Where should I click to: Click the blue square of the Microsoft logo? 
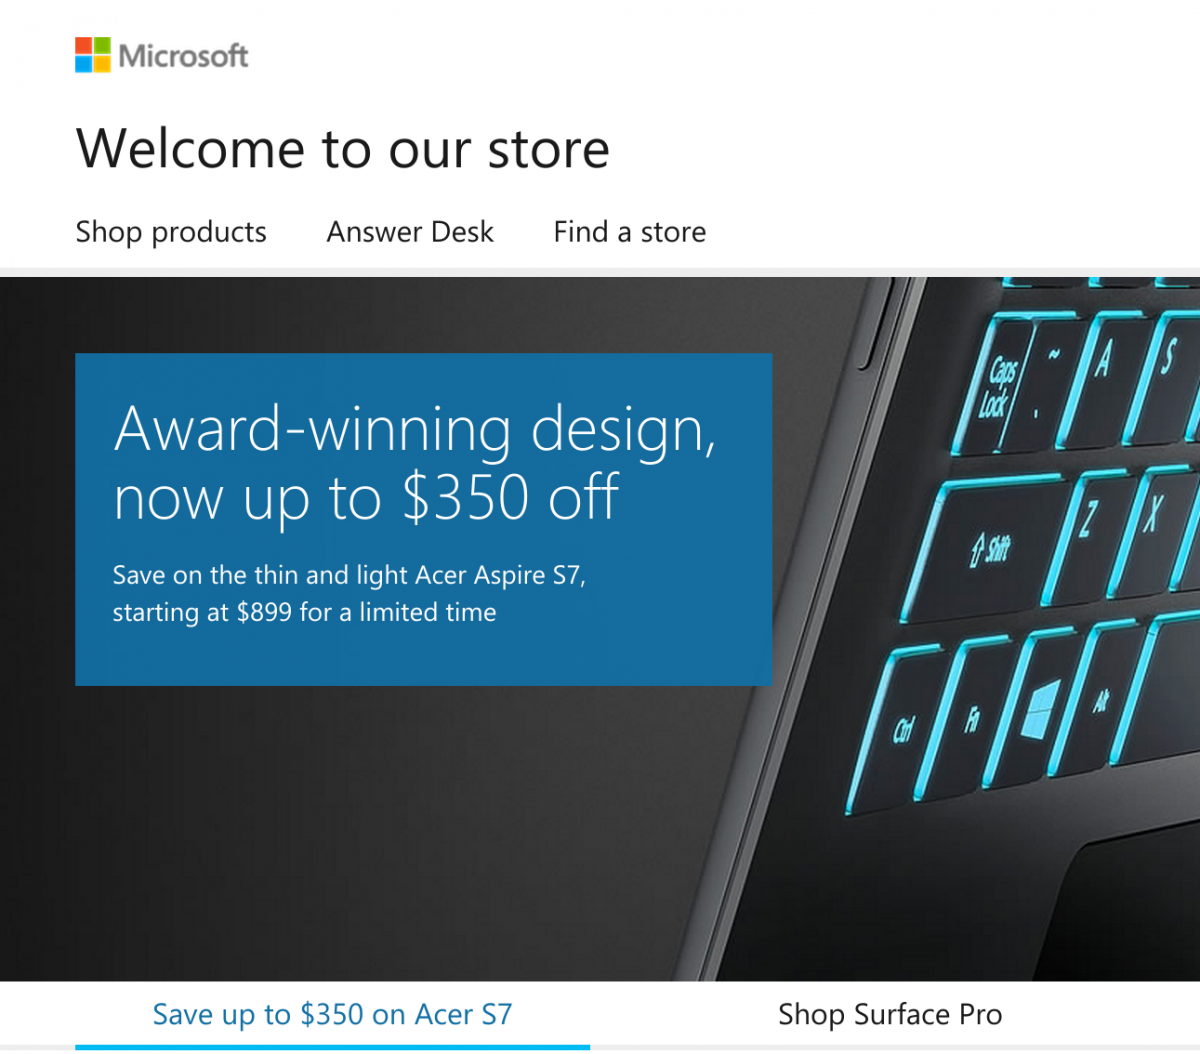[x=81, y=63]
